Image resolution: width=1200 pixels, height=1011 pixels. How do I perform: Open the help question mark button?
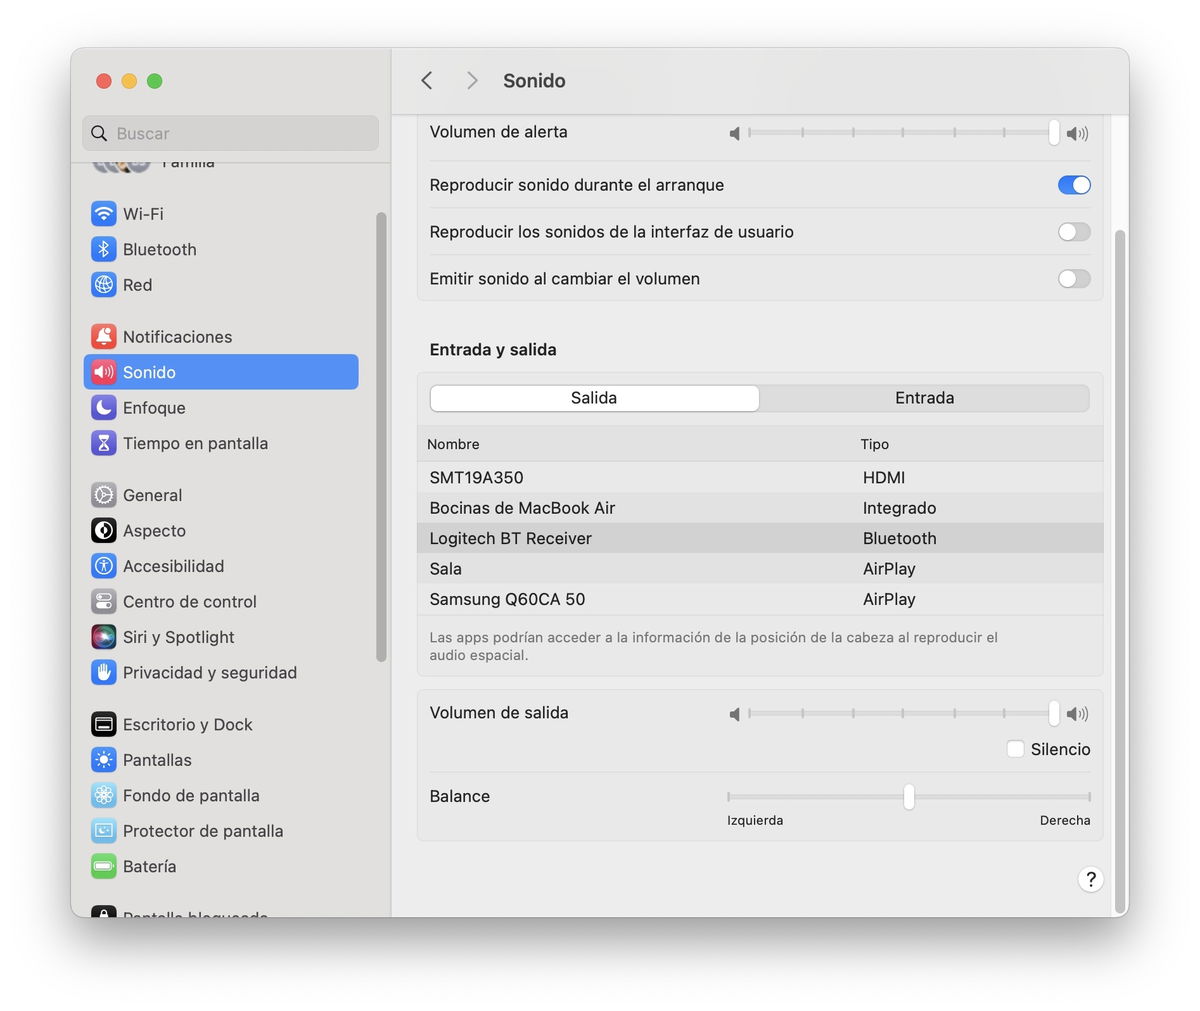[1090, 879]
